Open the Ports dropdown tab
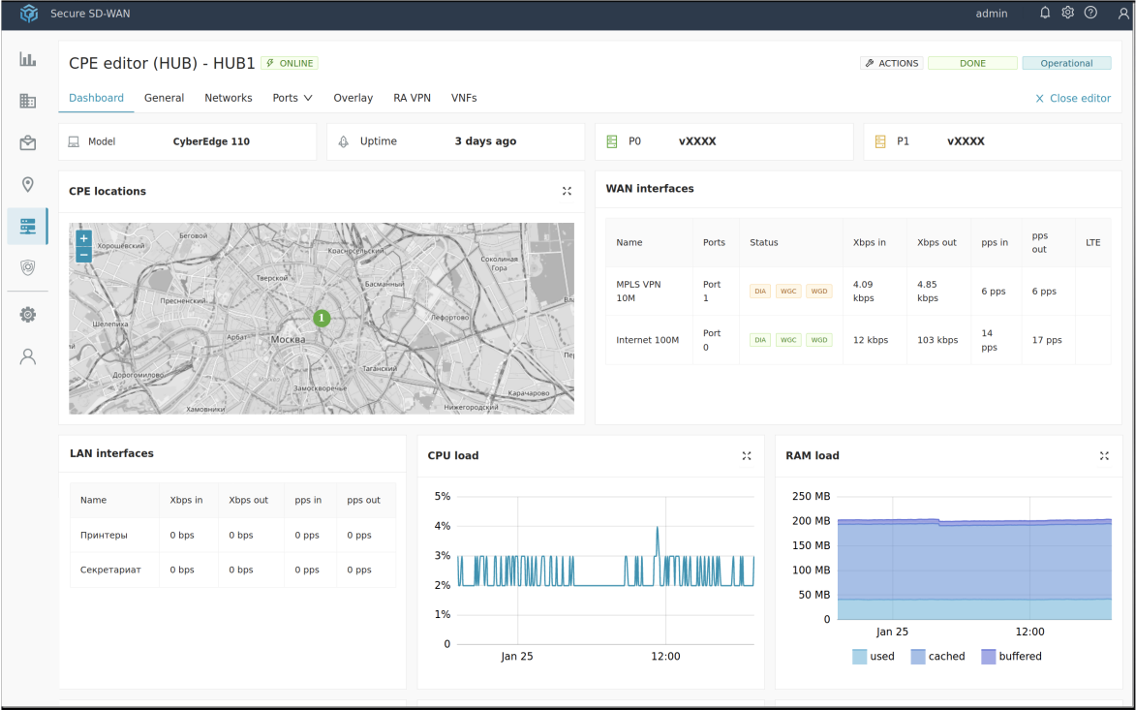 [x=292, y=98]
